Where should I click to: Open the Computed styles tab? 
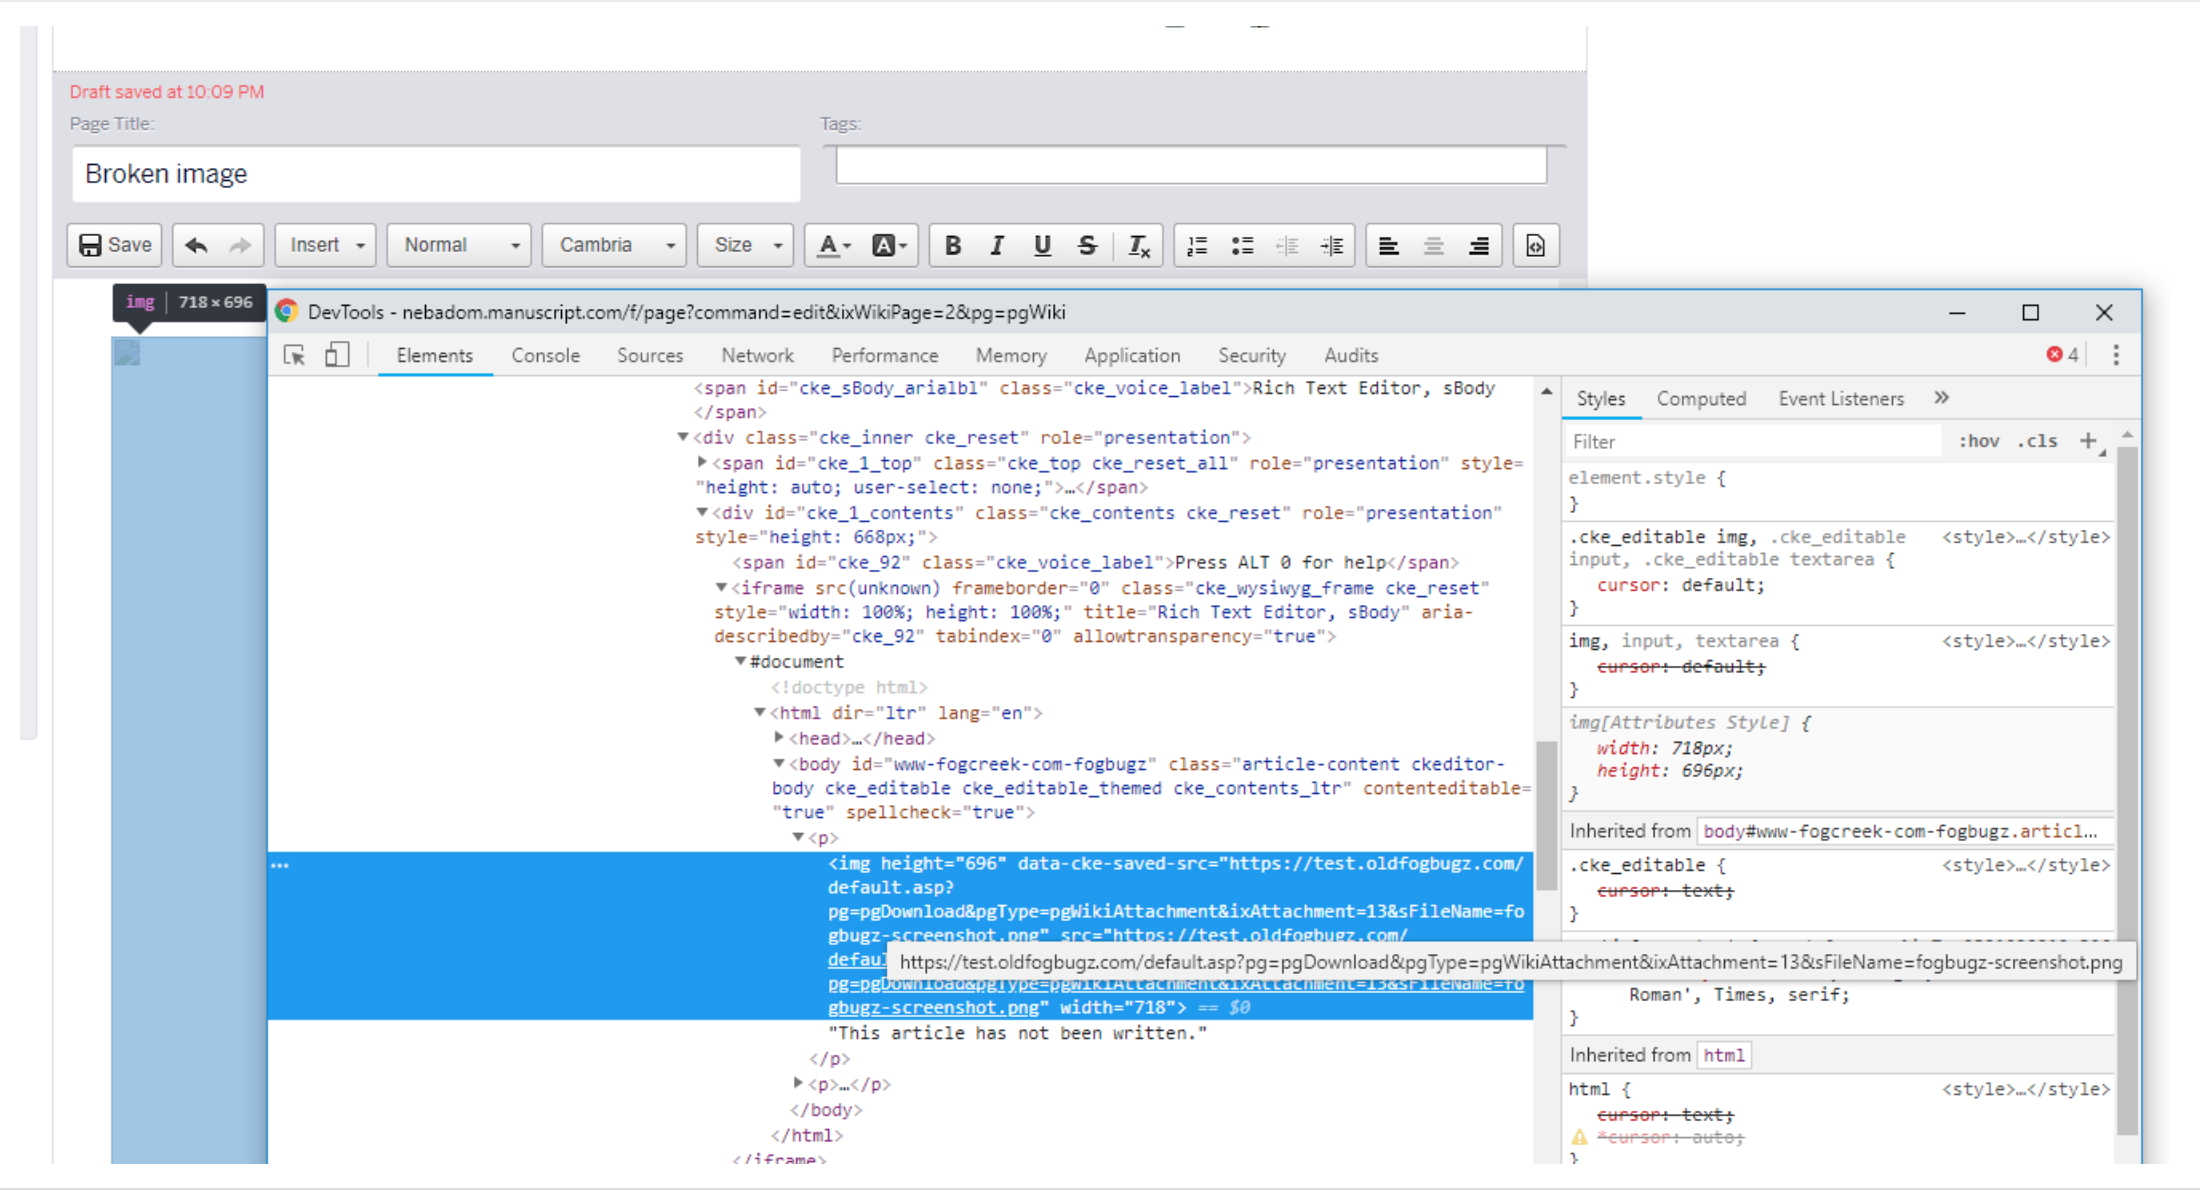point(1700,398)
